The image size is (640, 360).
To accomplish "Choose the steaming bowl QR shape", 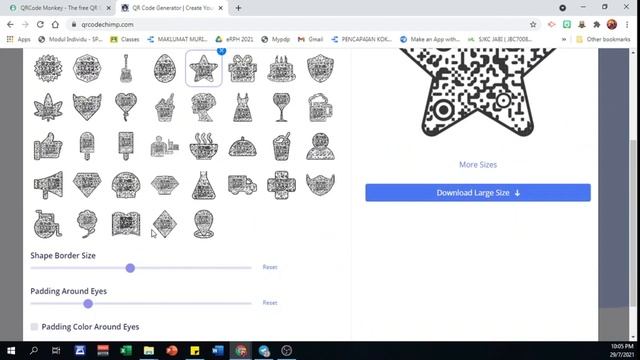I will (x=204, y=146).
